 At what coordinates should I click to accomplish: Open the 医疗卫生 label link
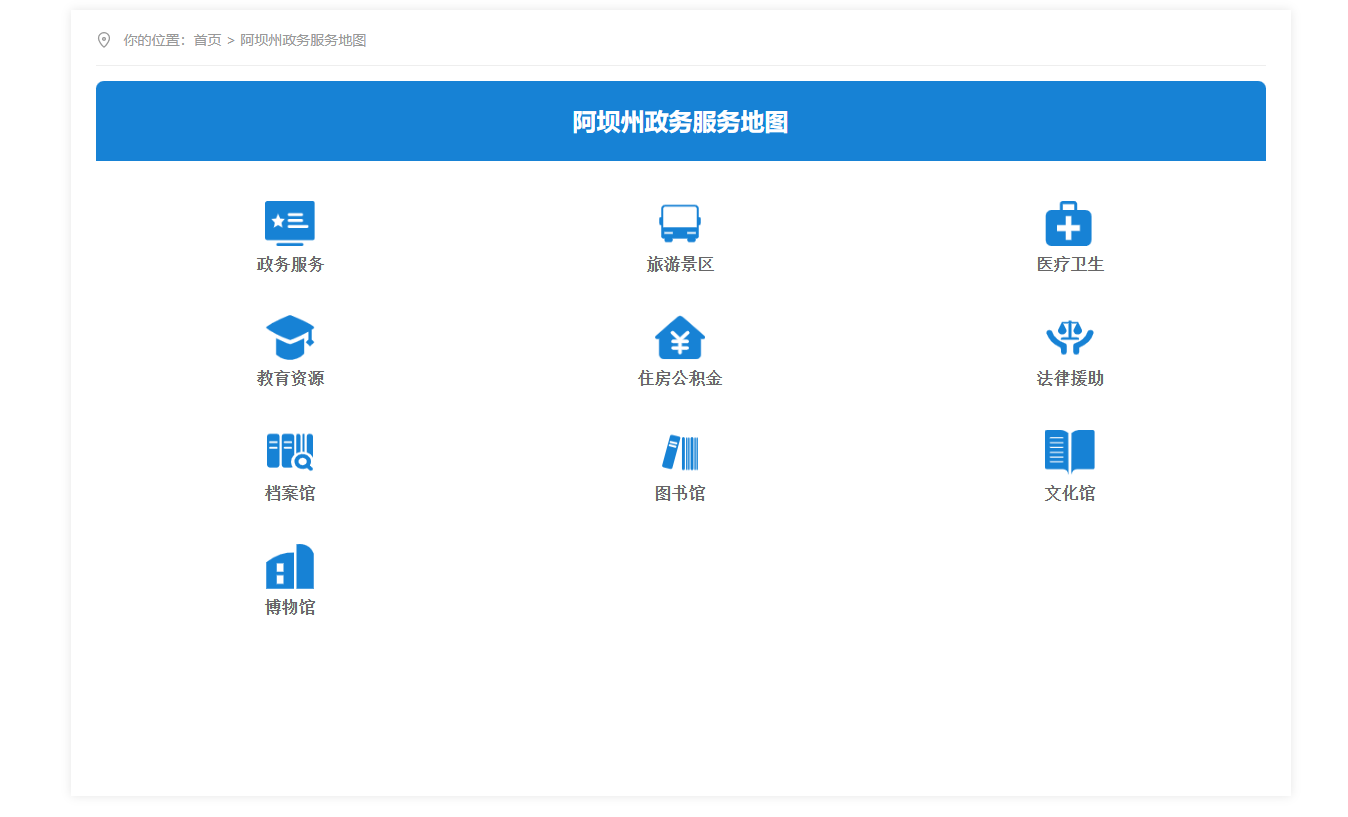(1070, 265)
